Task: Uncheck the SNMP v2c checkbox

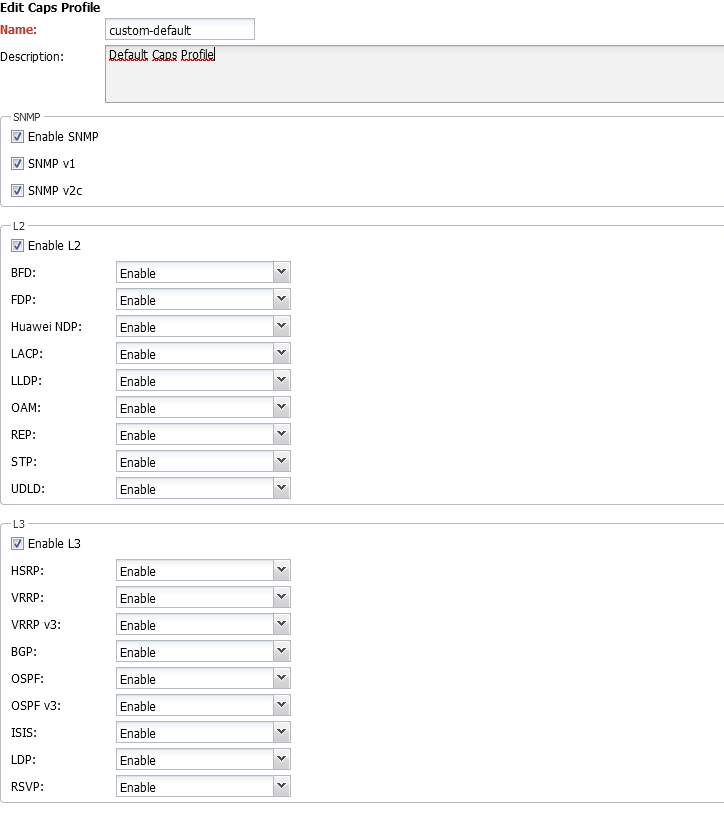Action: [18, 191]
